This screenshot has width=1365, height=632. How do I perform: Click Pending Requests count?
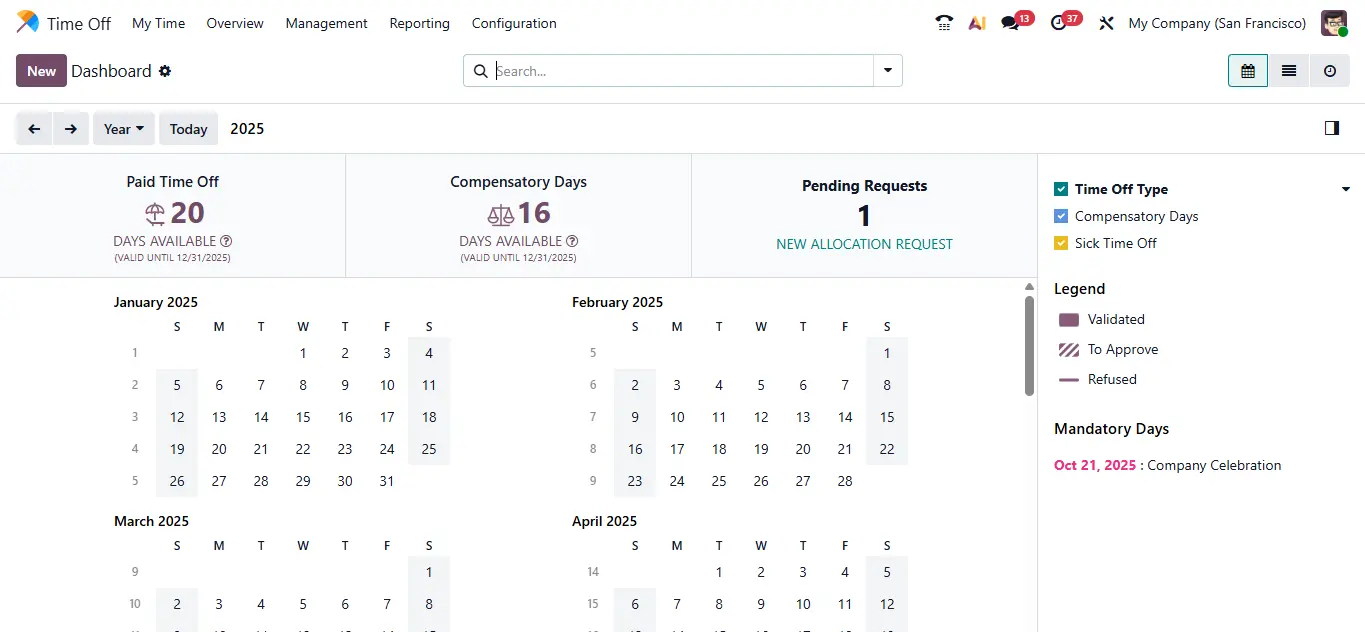(864, 215)
